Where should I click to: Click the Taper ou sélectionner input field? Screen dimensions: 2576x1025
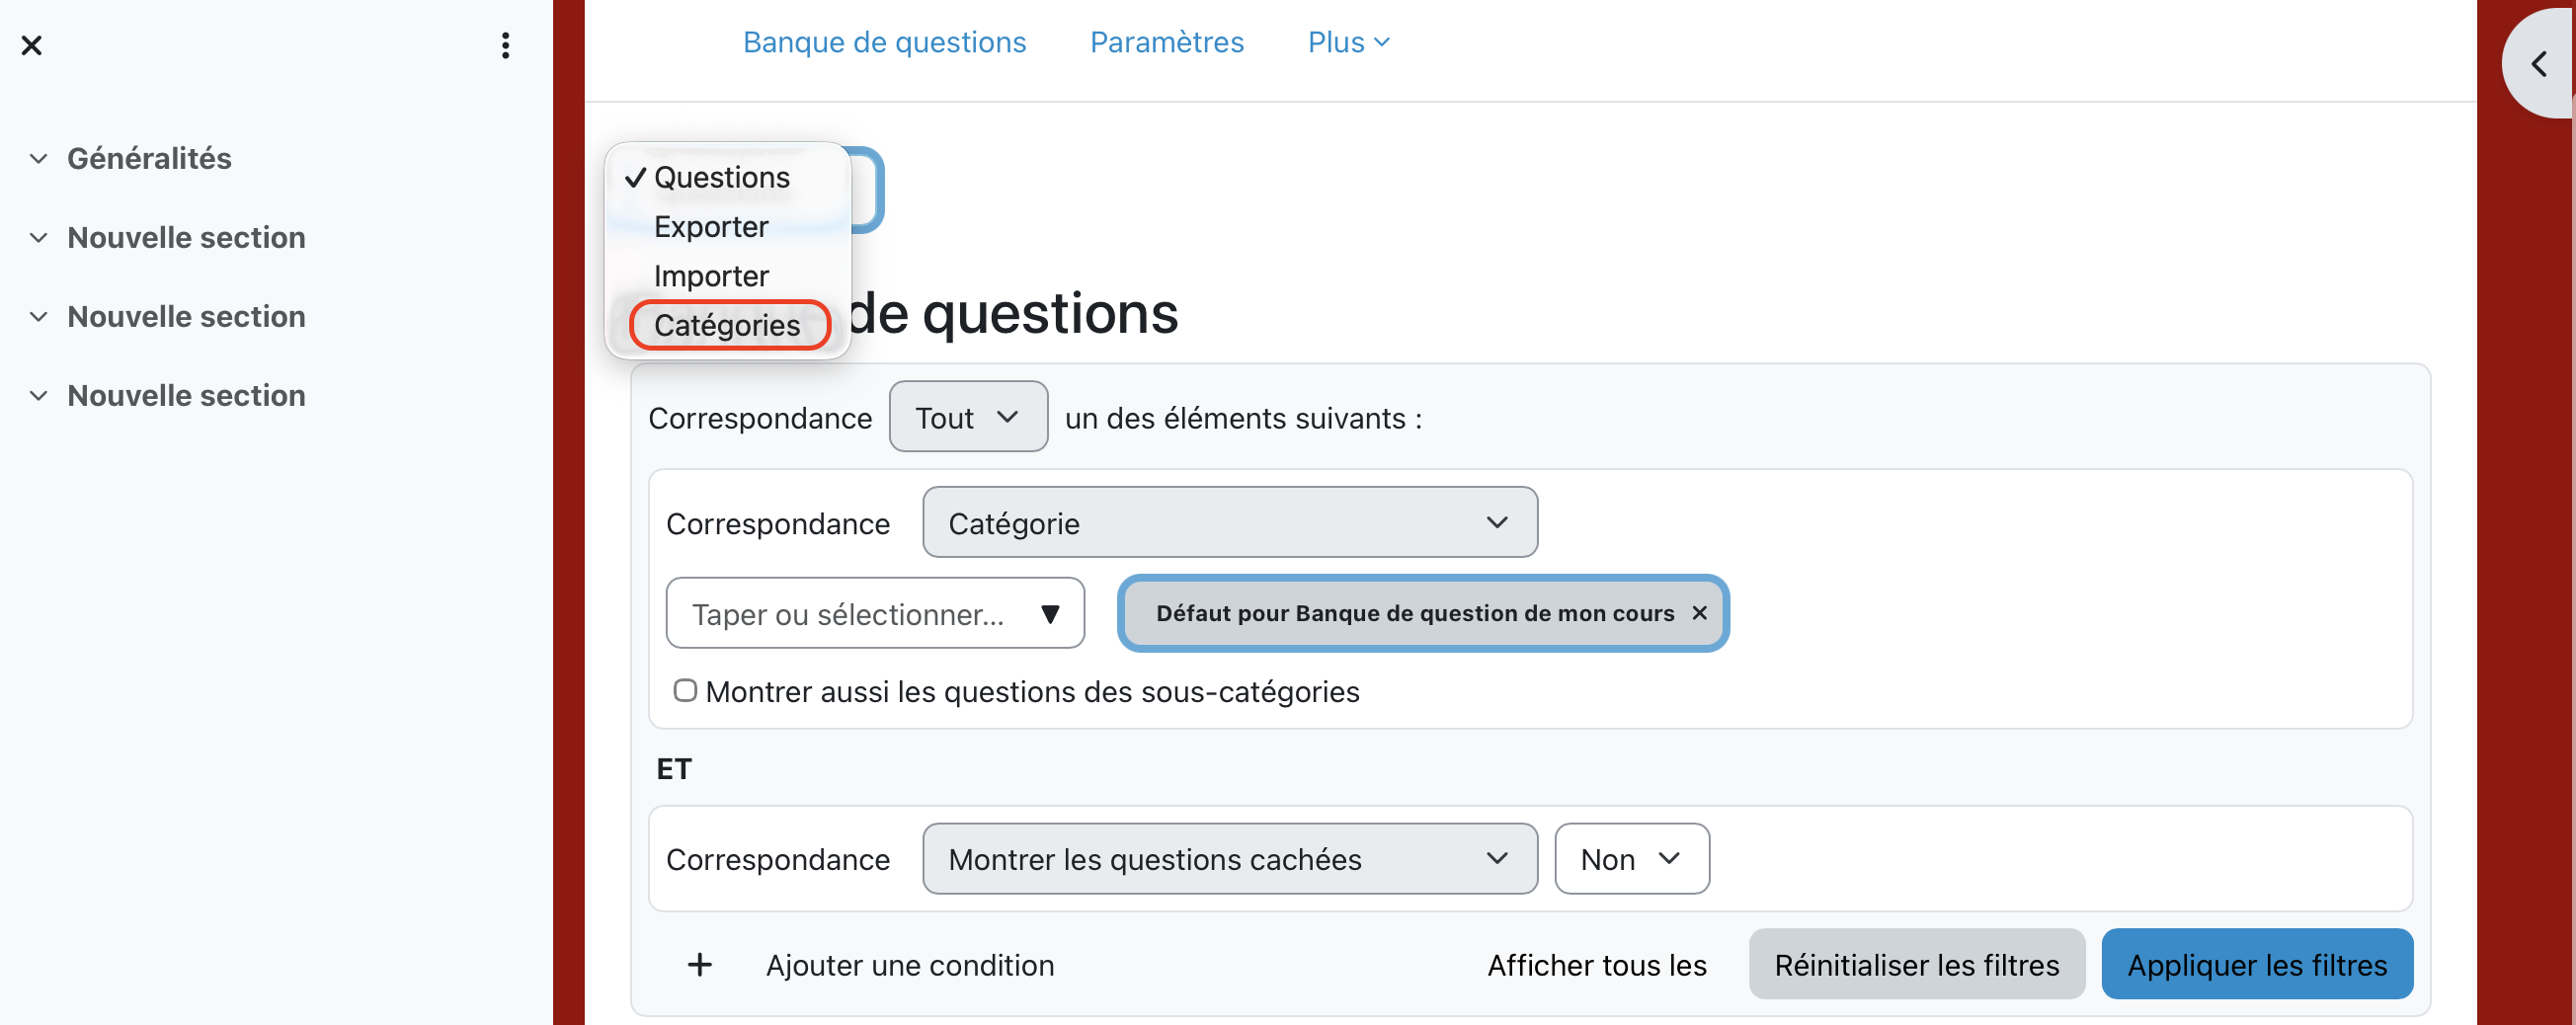[850, 614]
